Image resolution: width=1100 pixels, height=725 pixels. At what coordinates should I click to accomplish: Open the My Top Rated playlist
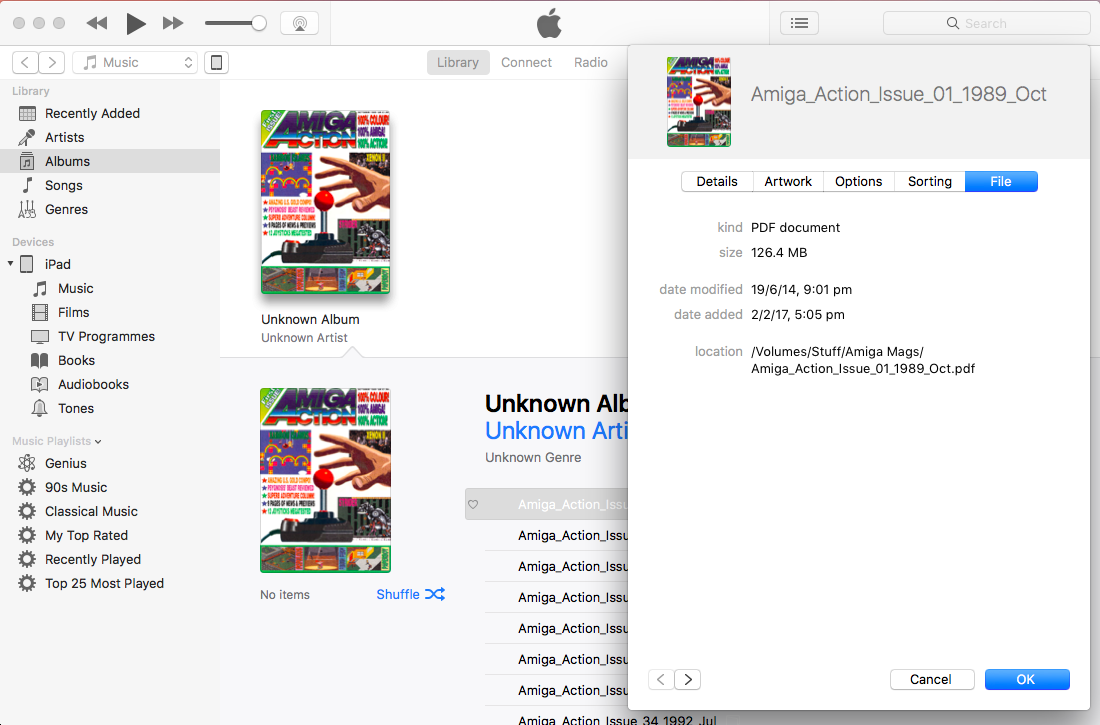click(110, 536)
